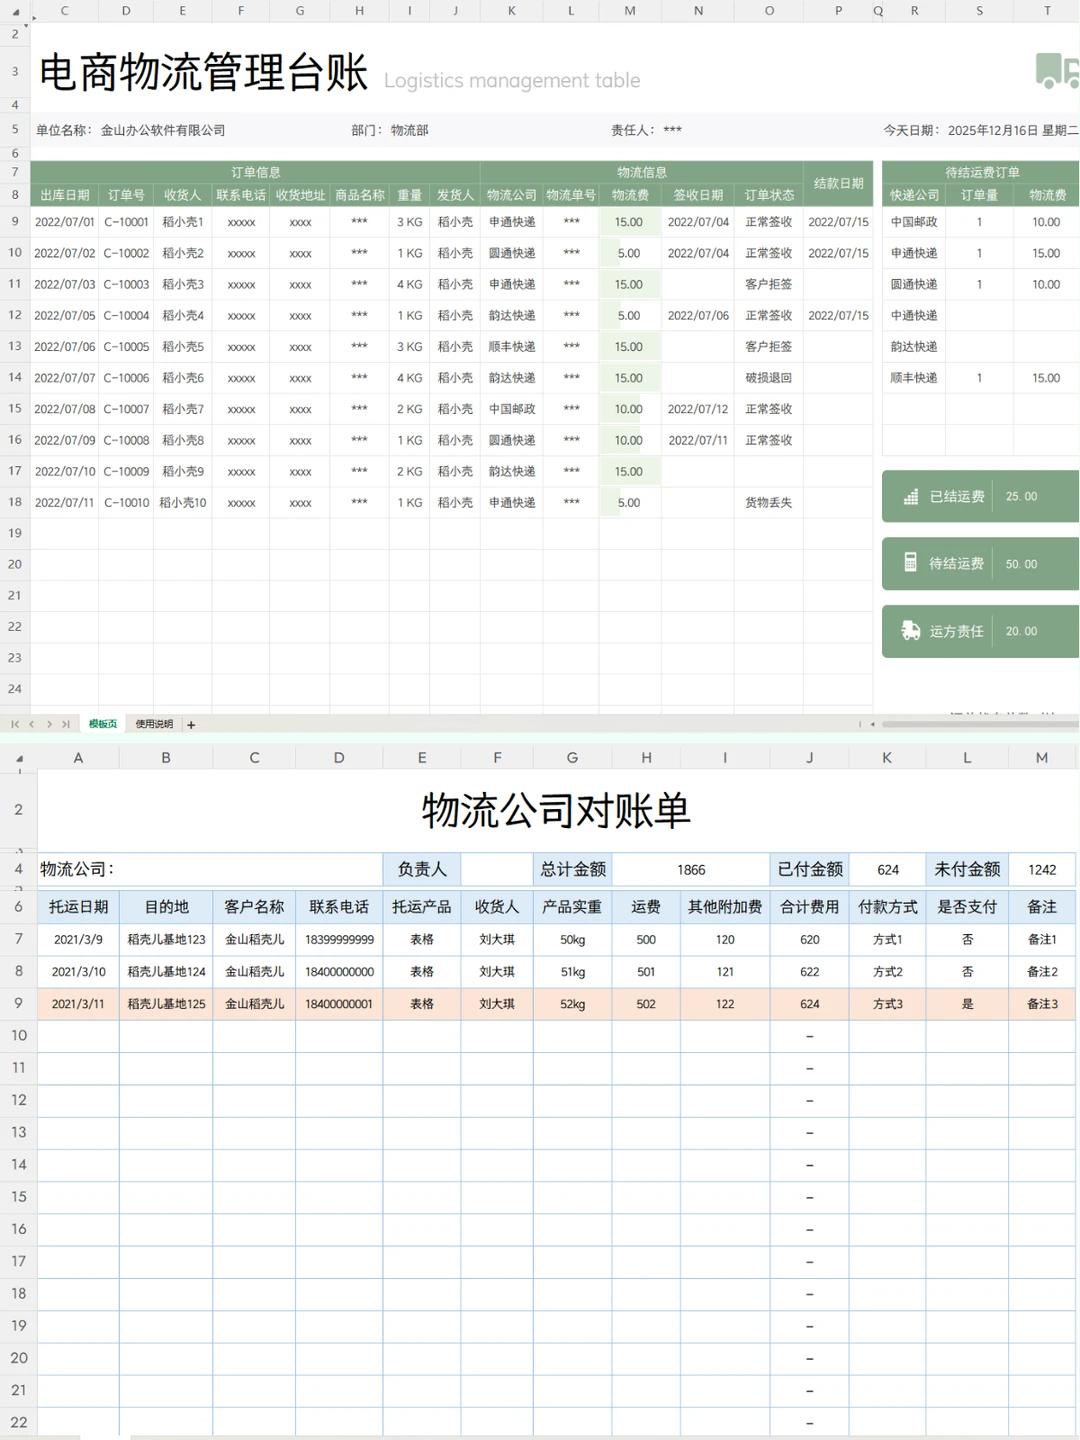
Task: Toggle 是否支付 to 是 for the 2021/3/9 row
Action: tap(966, 939)
